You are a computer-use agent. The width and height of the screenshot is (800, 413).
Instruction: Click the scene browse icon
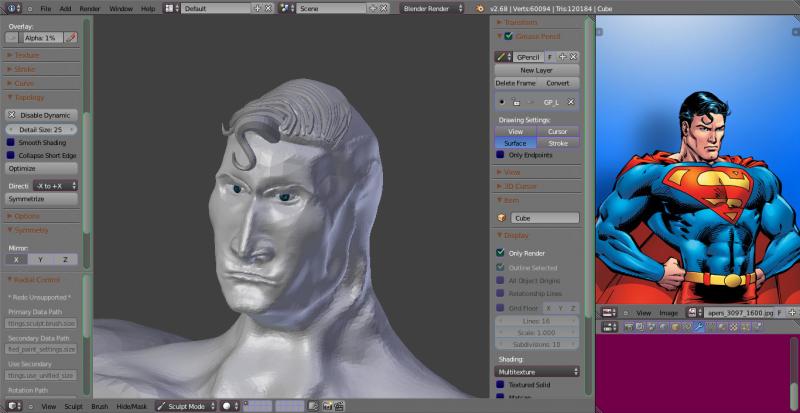285,9
